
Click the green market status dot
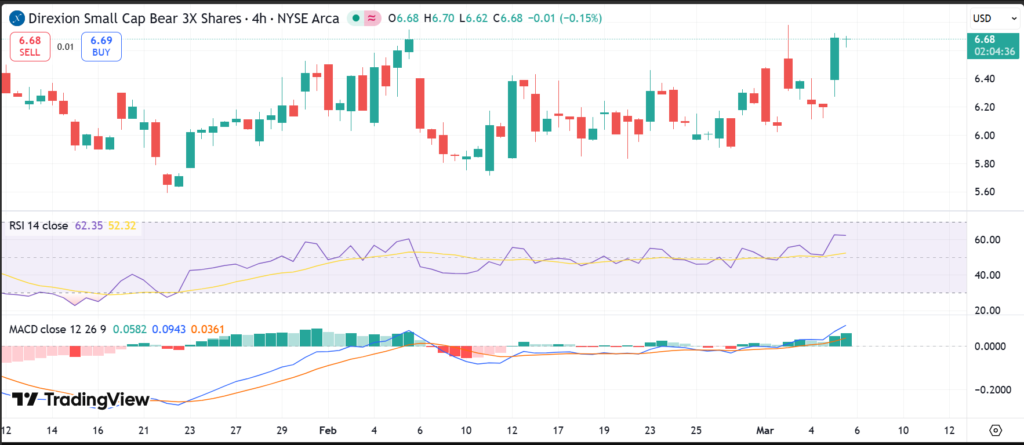pyautogui.click(x=356, y=19)
